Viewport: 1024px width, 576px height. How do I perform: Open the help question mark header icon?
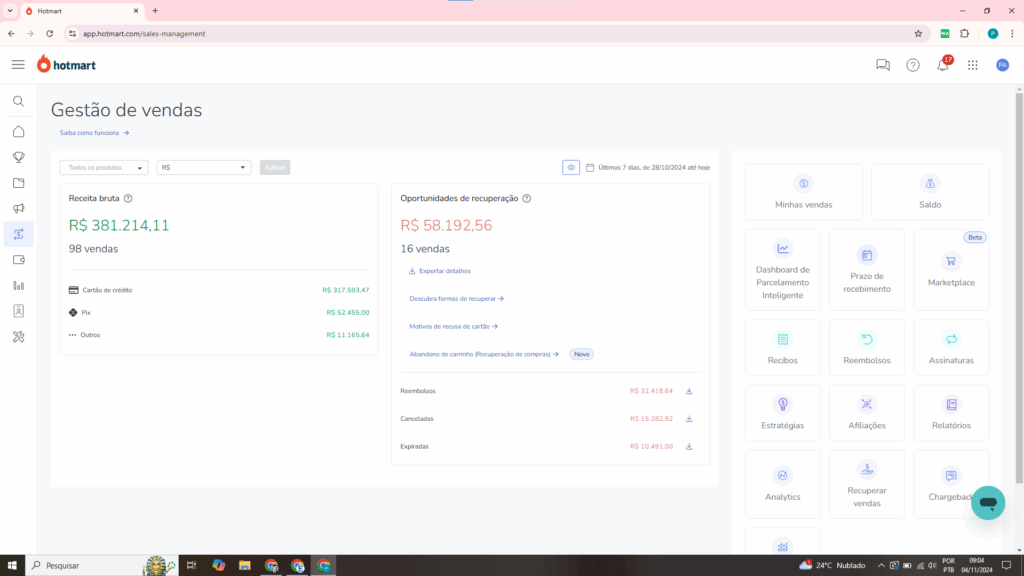click(x=913, y=65)
